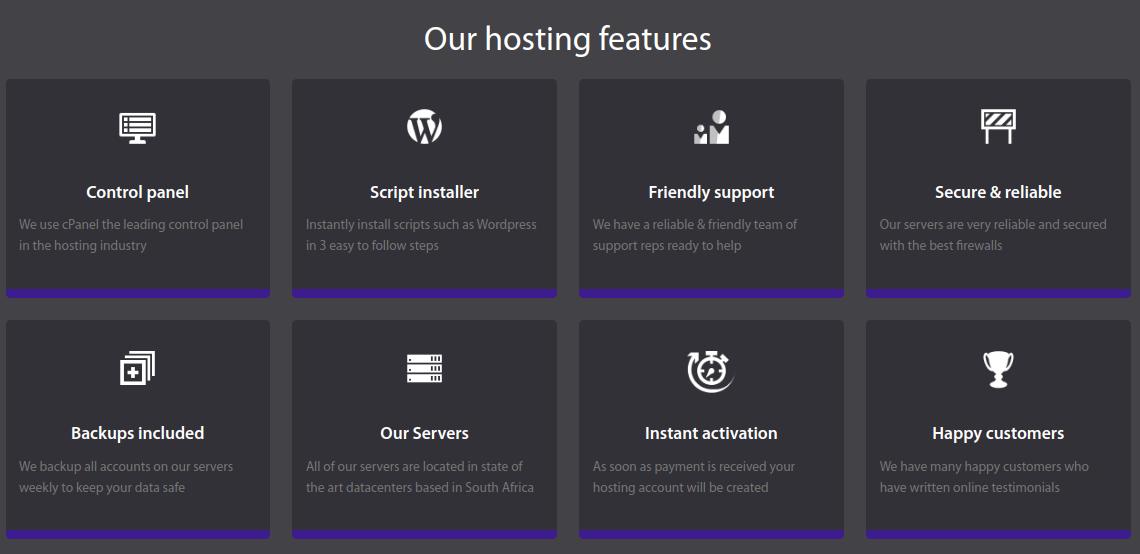Select the Backups included heading

coord(137,433)
